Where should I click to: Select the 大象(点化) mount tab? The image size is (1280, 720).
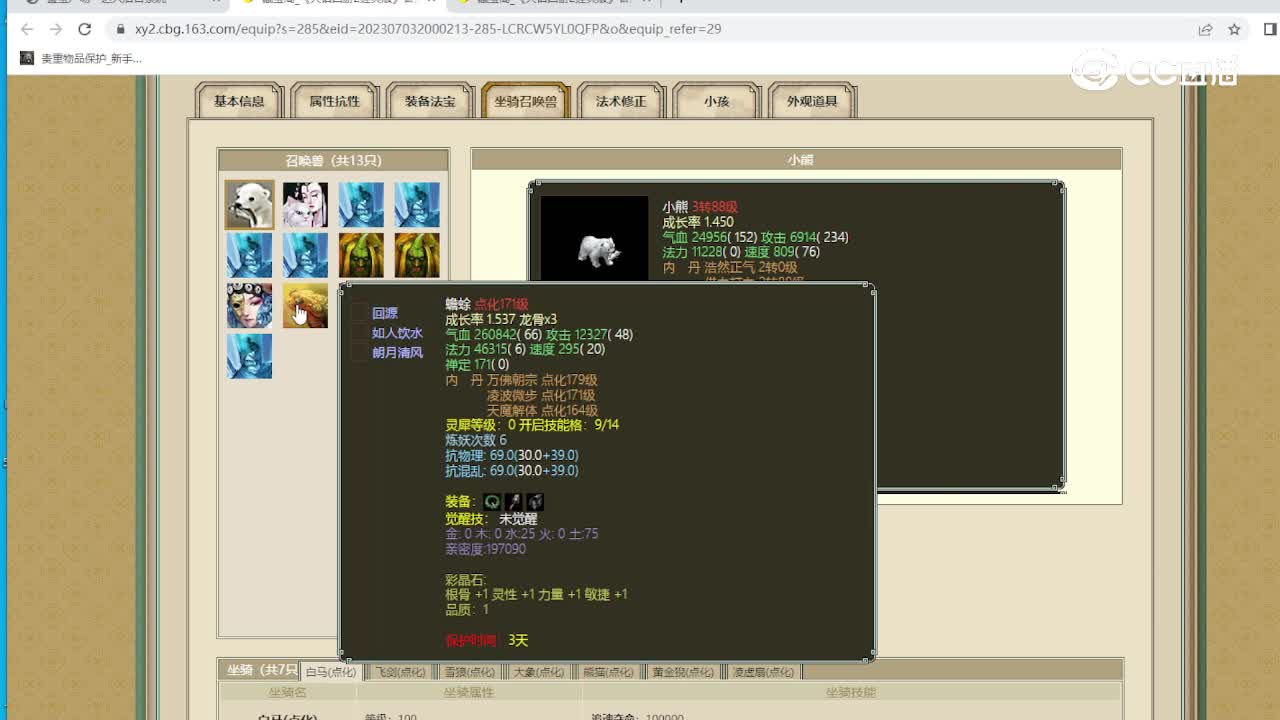[538, 672]
